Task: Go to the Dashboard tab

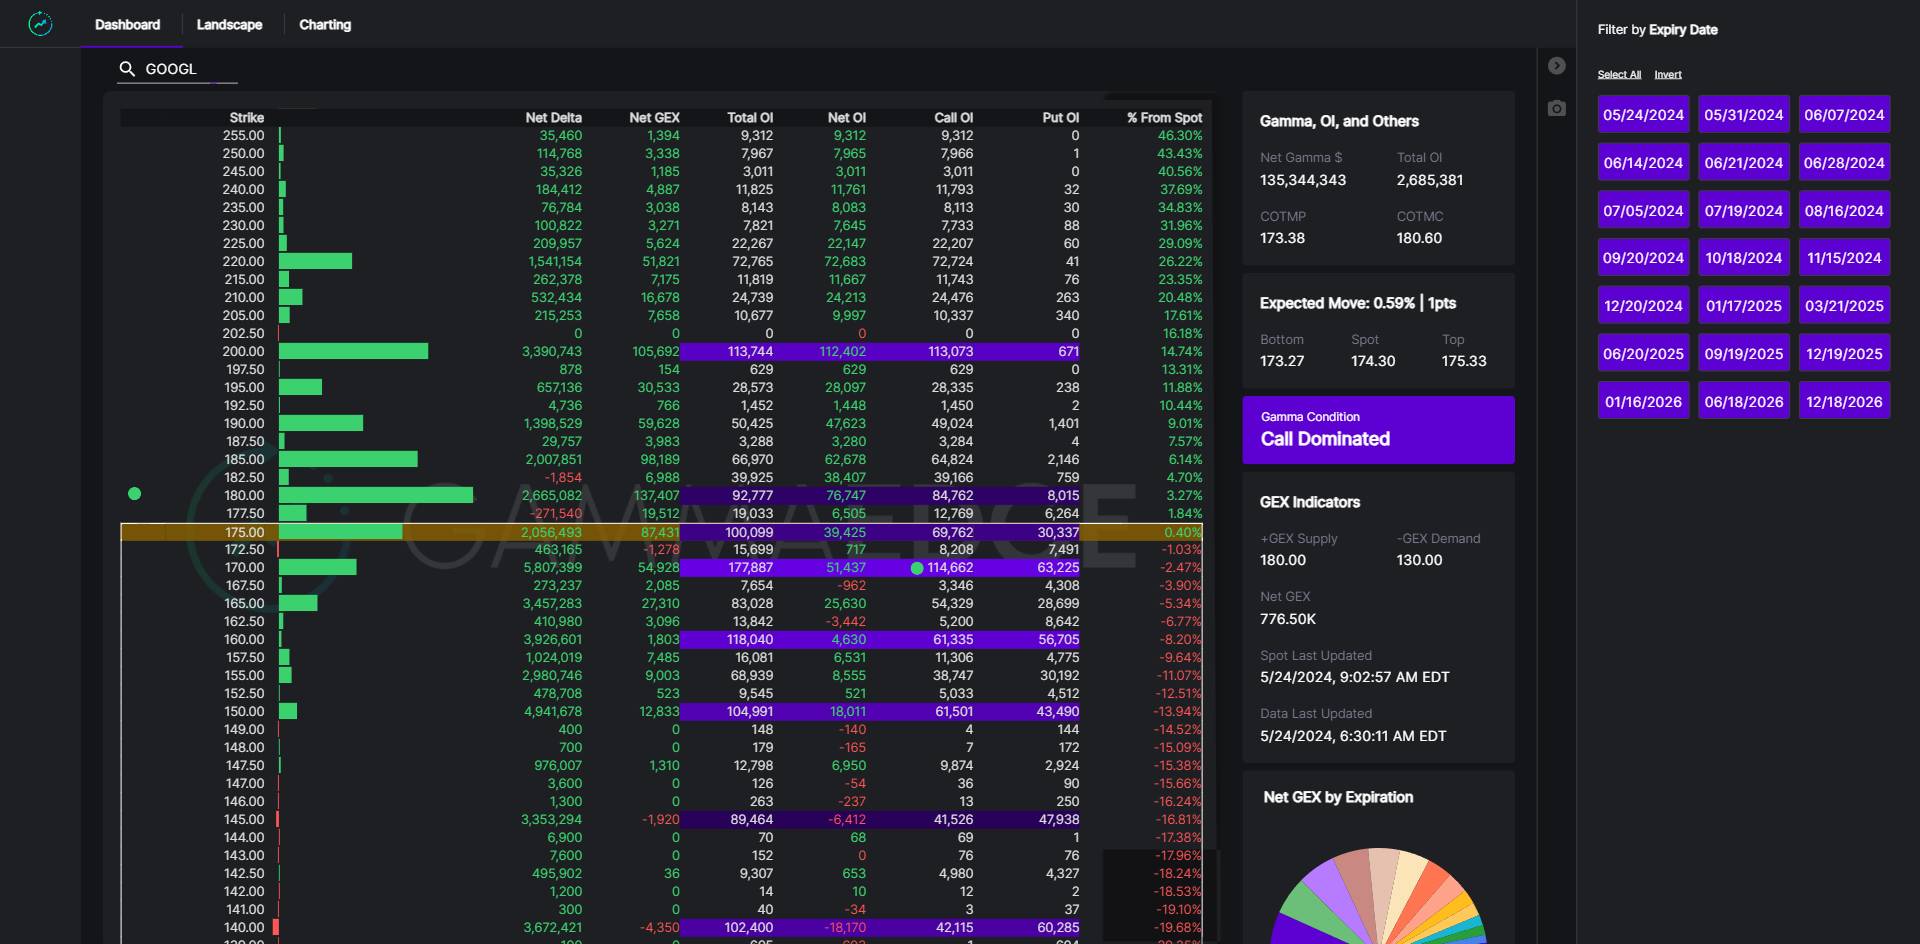Action: 127,25
